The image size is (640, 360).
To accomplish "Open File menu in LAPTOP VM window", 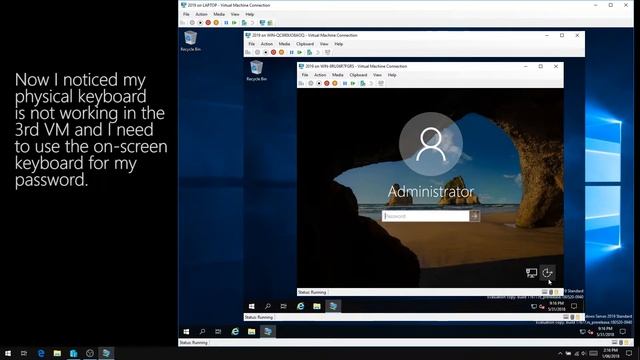I will tap(186, 14).
